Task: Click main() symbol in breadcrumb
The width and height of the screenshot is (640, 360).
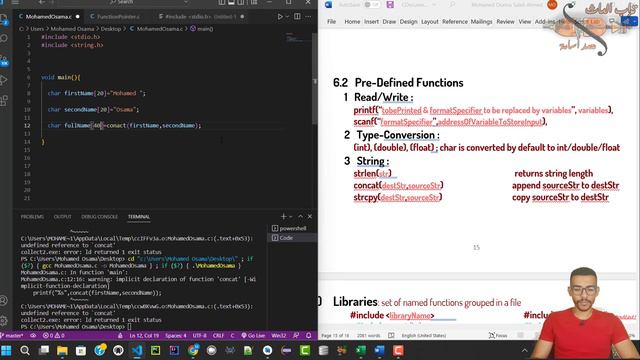Action: point(201,29)
